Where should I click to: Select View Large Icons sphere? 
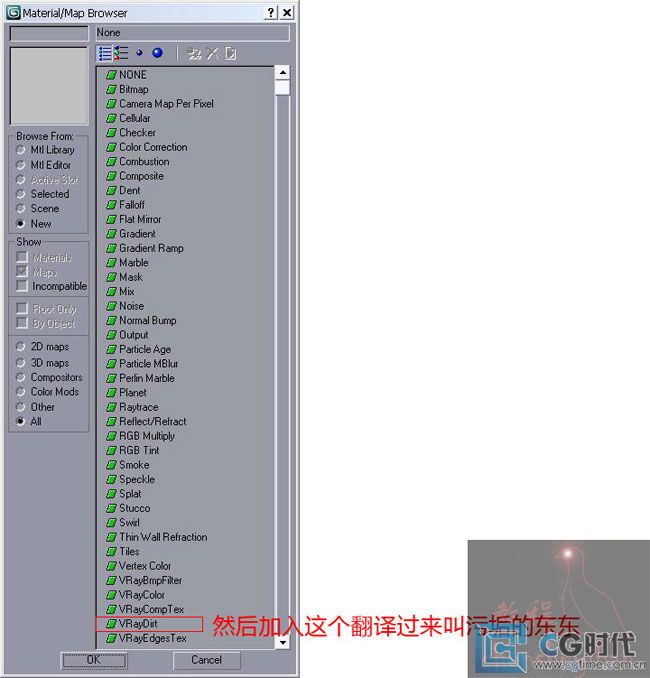click(x=157, y=53)
